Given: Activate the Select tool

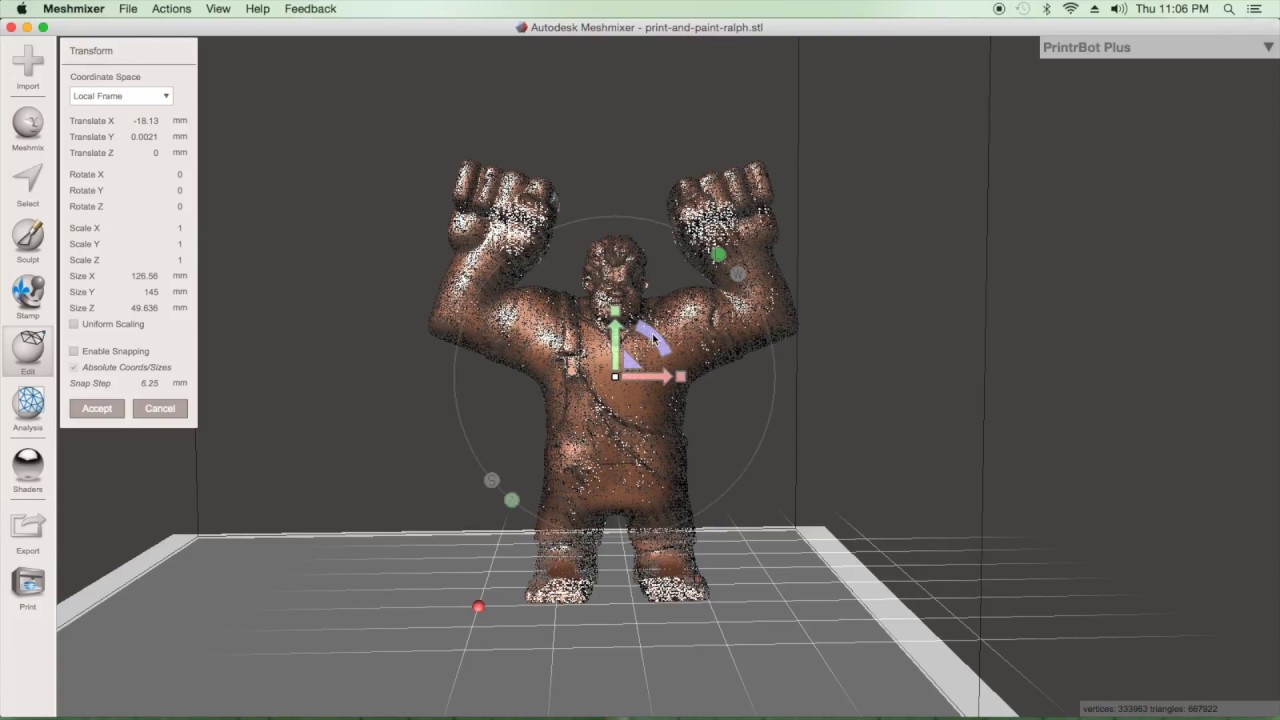Looking at the screenshot, I should point(28,185).
